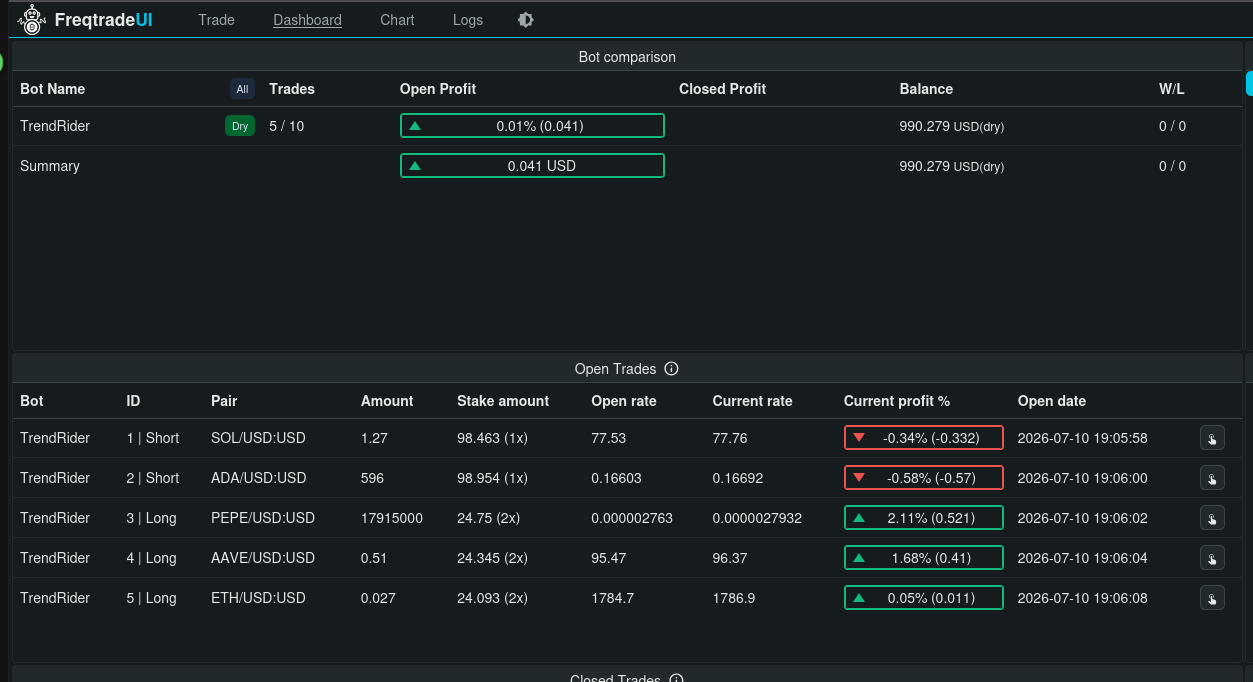The height and width of the screenshot is (682, 1253).
Task: Sort by Closed Profit column header
Action: 722,89
